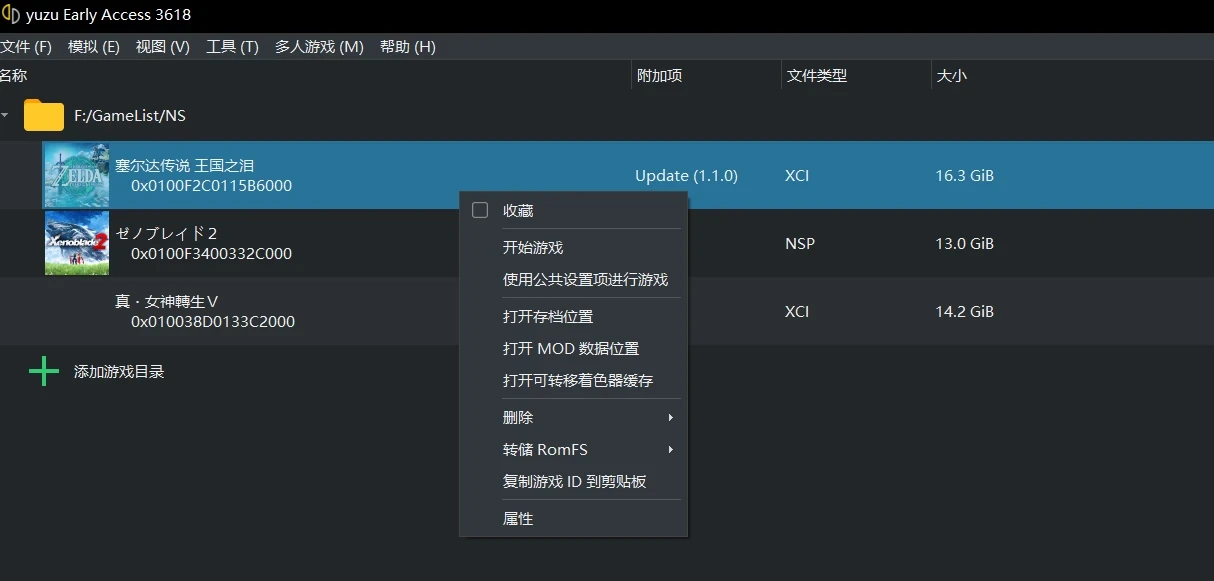Click the Update (1.1.0) add-on cell
The image size is (1214, 581).
tap(686, 176)
